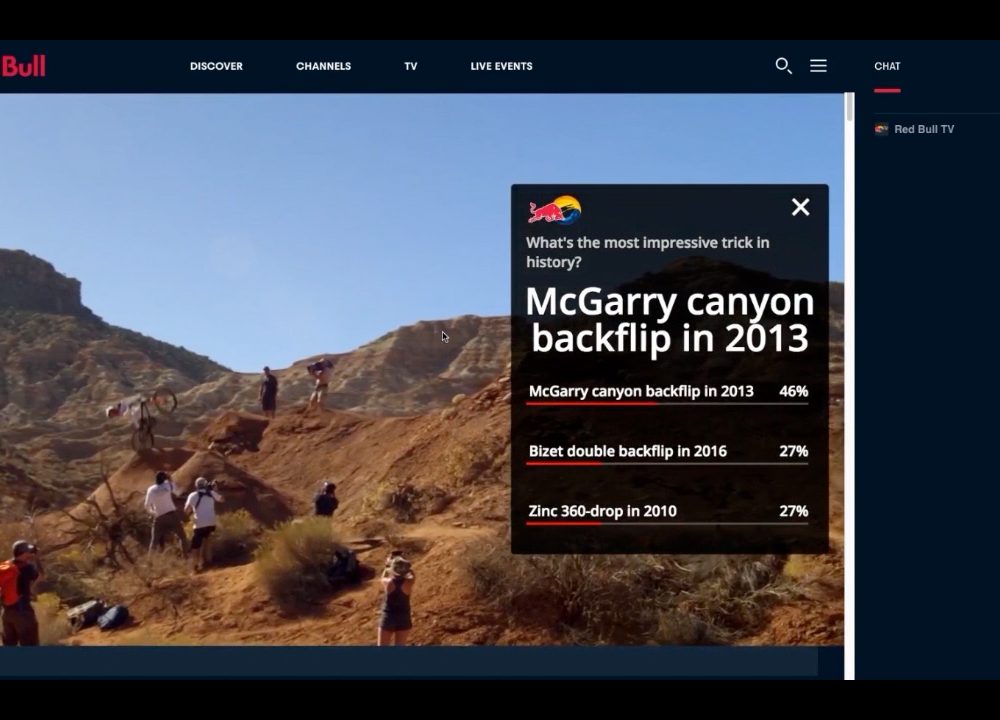
Task: Open the search magnifier icon
Action: 783,66
